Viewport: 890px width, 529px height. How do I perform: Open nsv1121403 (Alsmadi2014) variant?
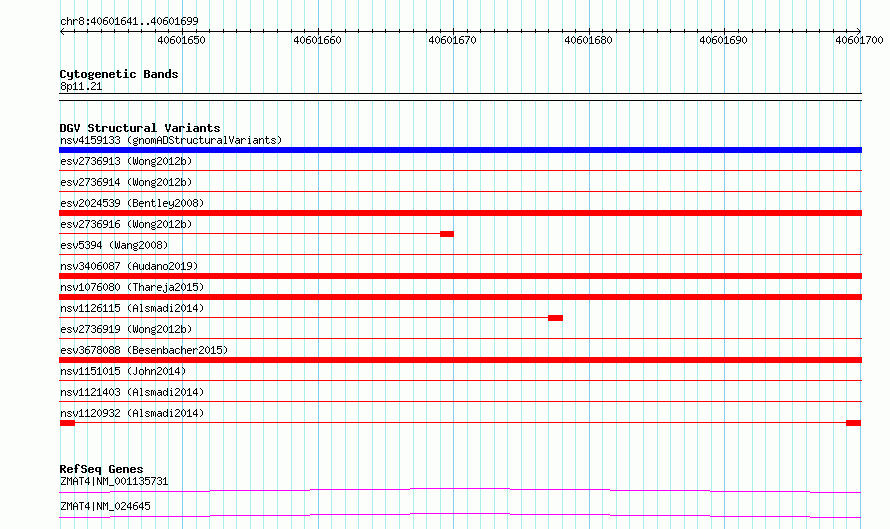[x=132, y=392]
